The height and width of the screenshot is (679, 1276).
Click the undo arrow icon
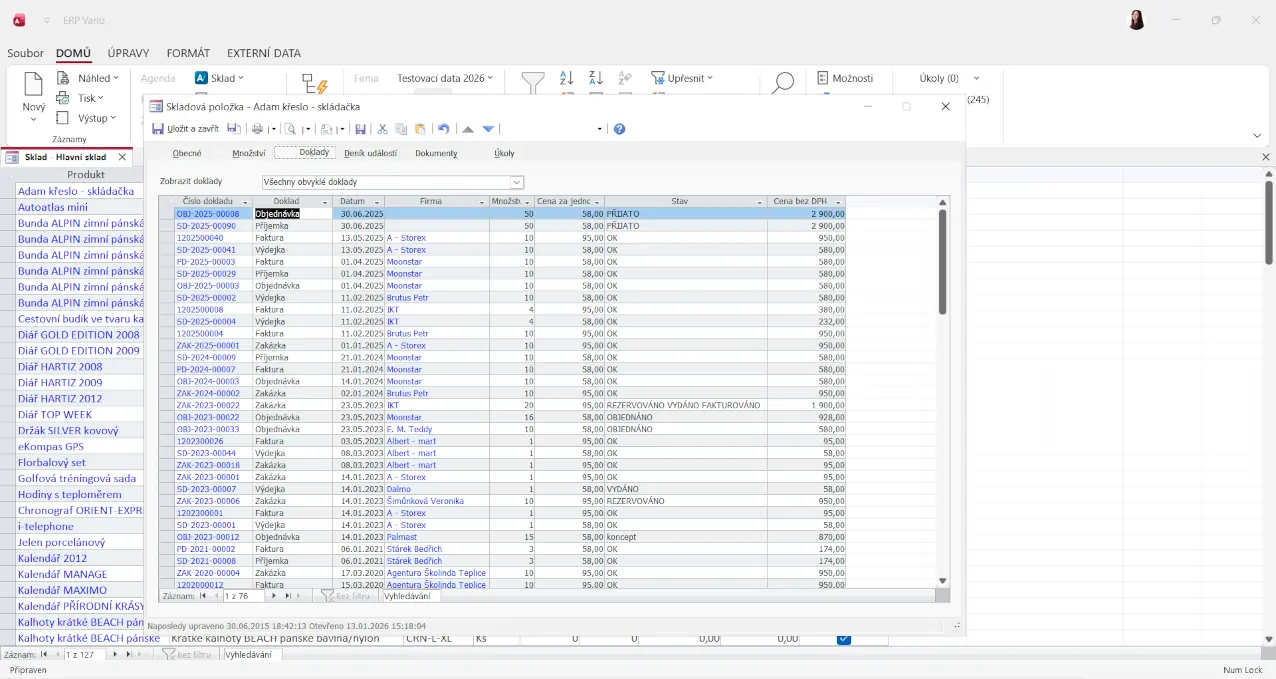[x=444, y=129]
